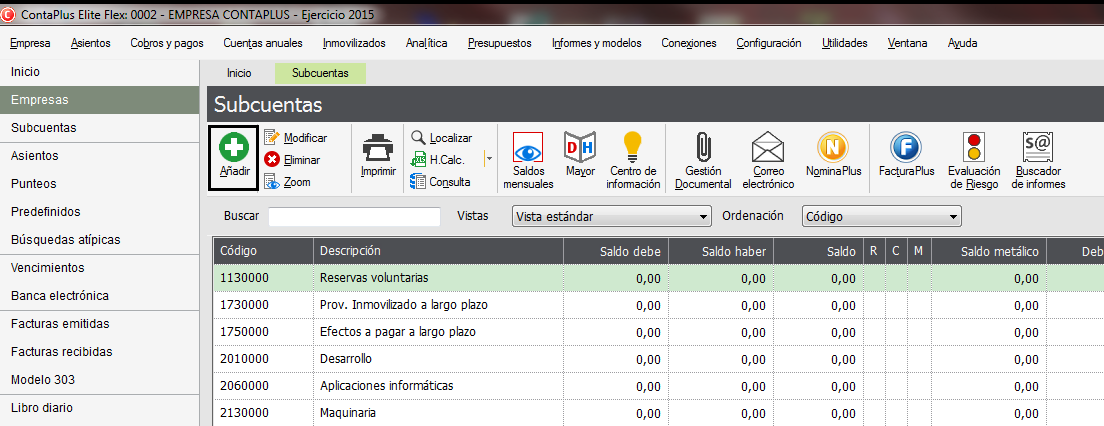This screenshot has height=426, width=1104.
Task: Click the Descripción column header
Action: click(438, 251)
